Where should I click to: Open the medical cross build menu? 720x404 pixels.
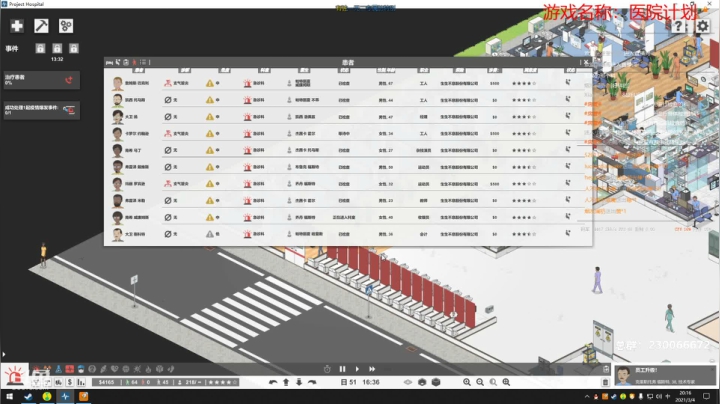[x=17, y=26]
